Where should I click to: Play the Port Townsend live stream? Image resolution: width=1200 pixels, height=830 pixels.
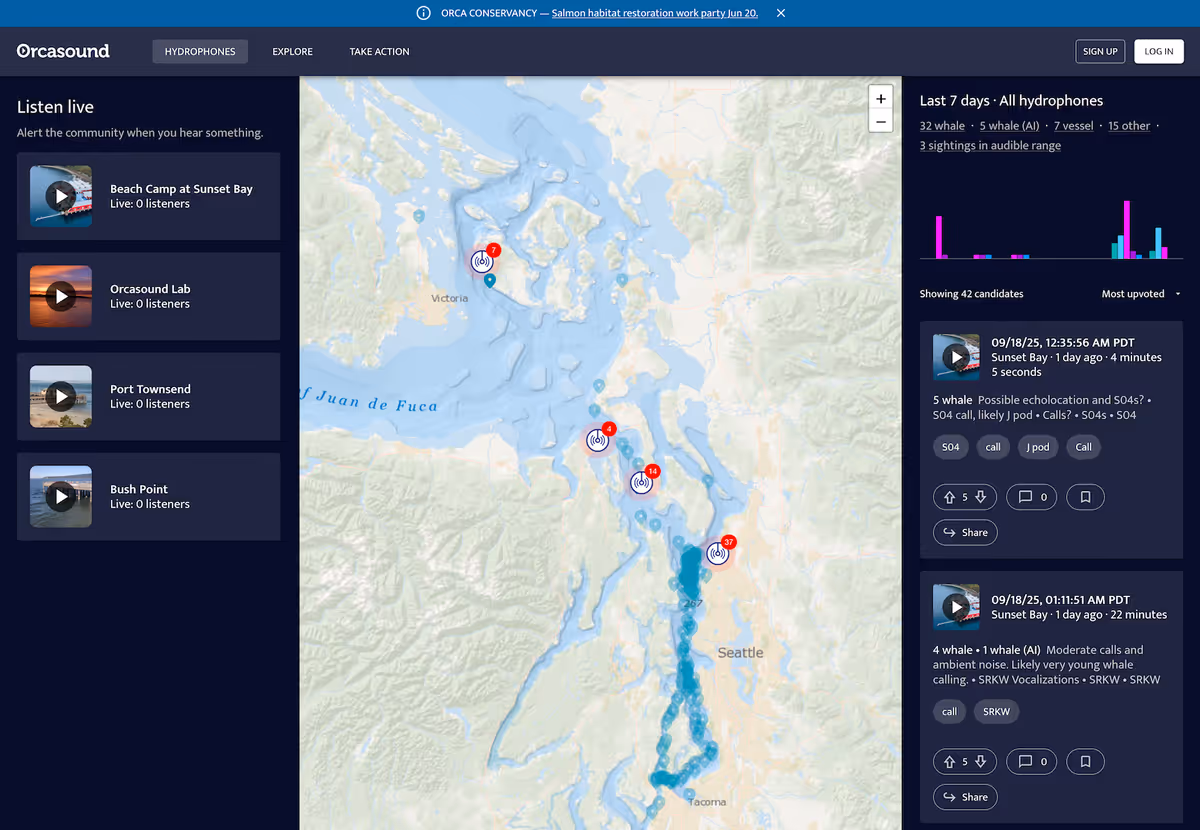coord(61,396)
